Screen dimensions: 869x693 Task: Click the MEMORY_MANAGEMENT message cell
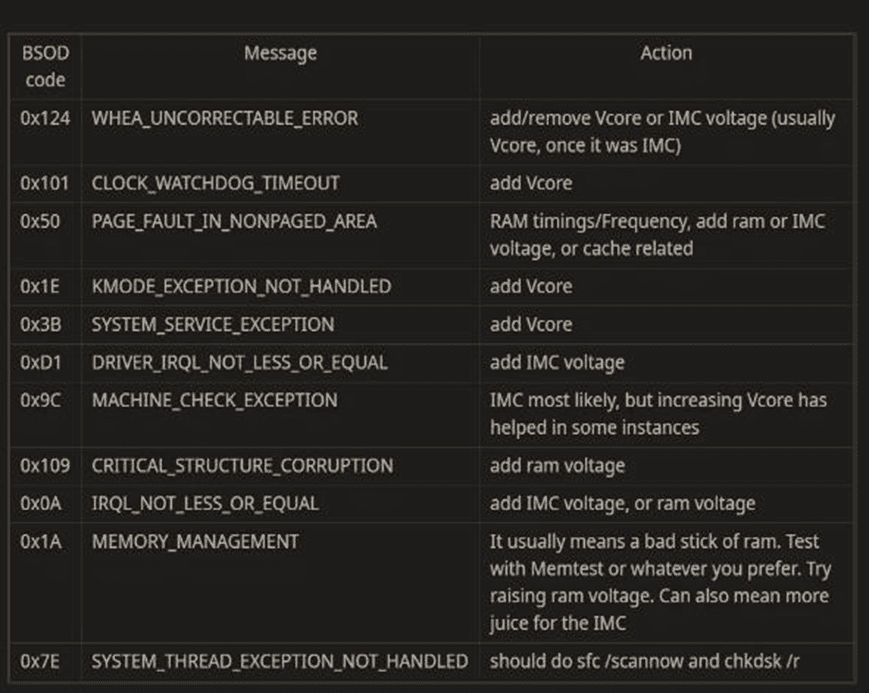click(x=195, y=542)
